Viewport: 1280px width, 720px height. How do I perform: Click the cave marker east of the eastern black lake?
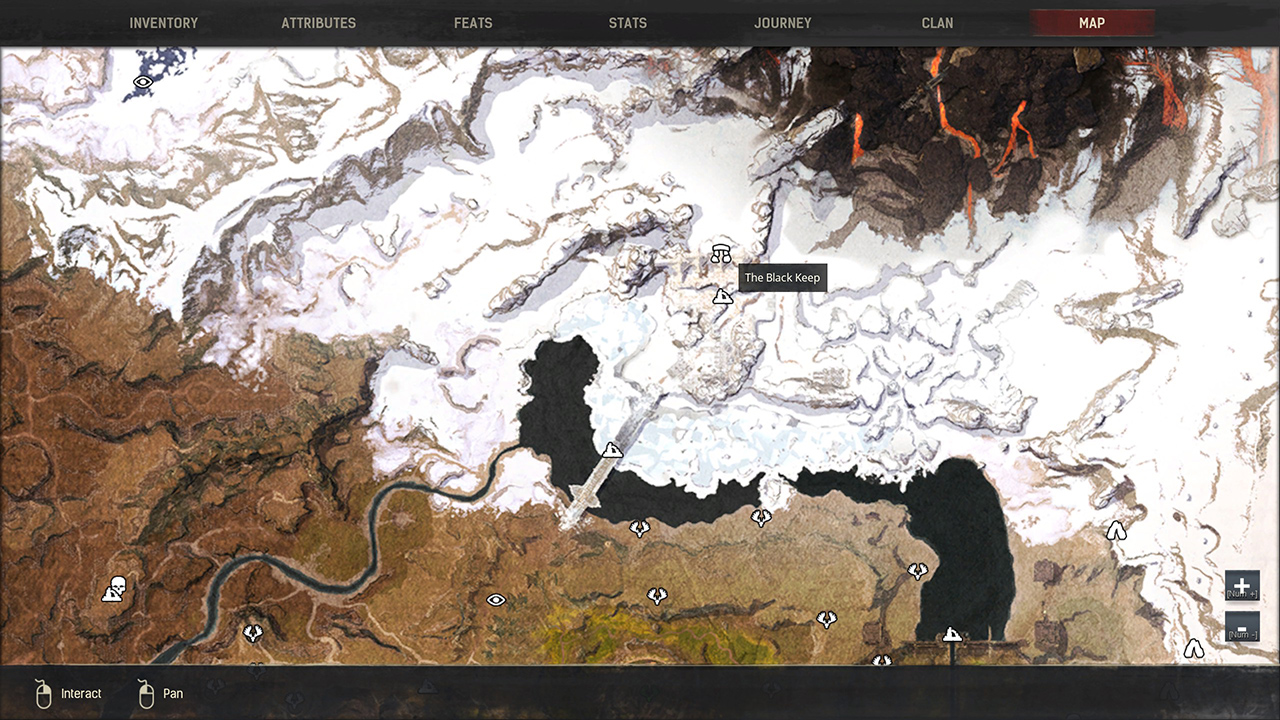point(1116,530)
